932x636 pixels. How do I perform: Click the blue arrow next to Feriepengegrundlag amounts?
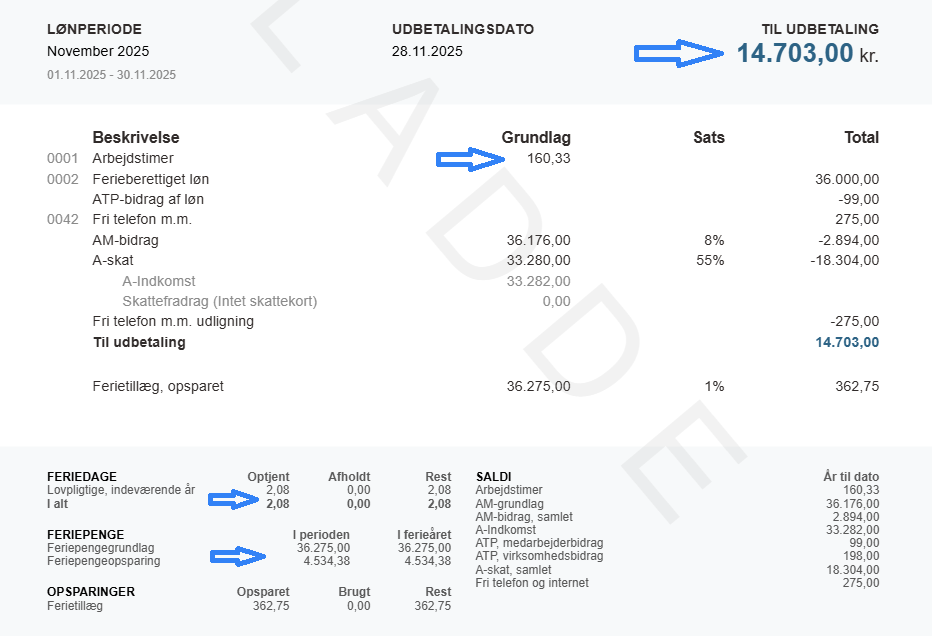point(242,554)
